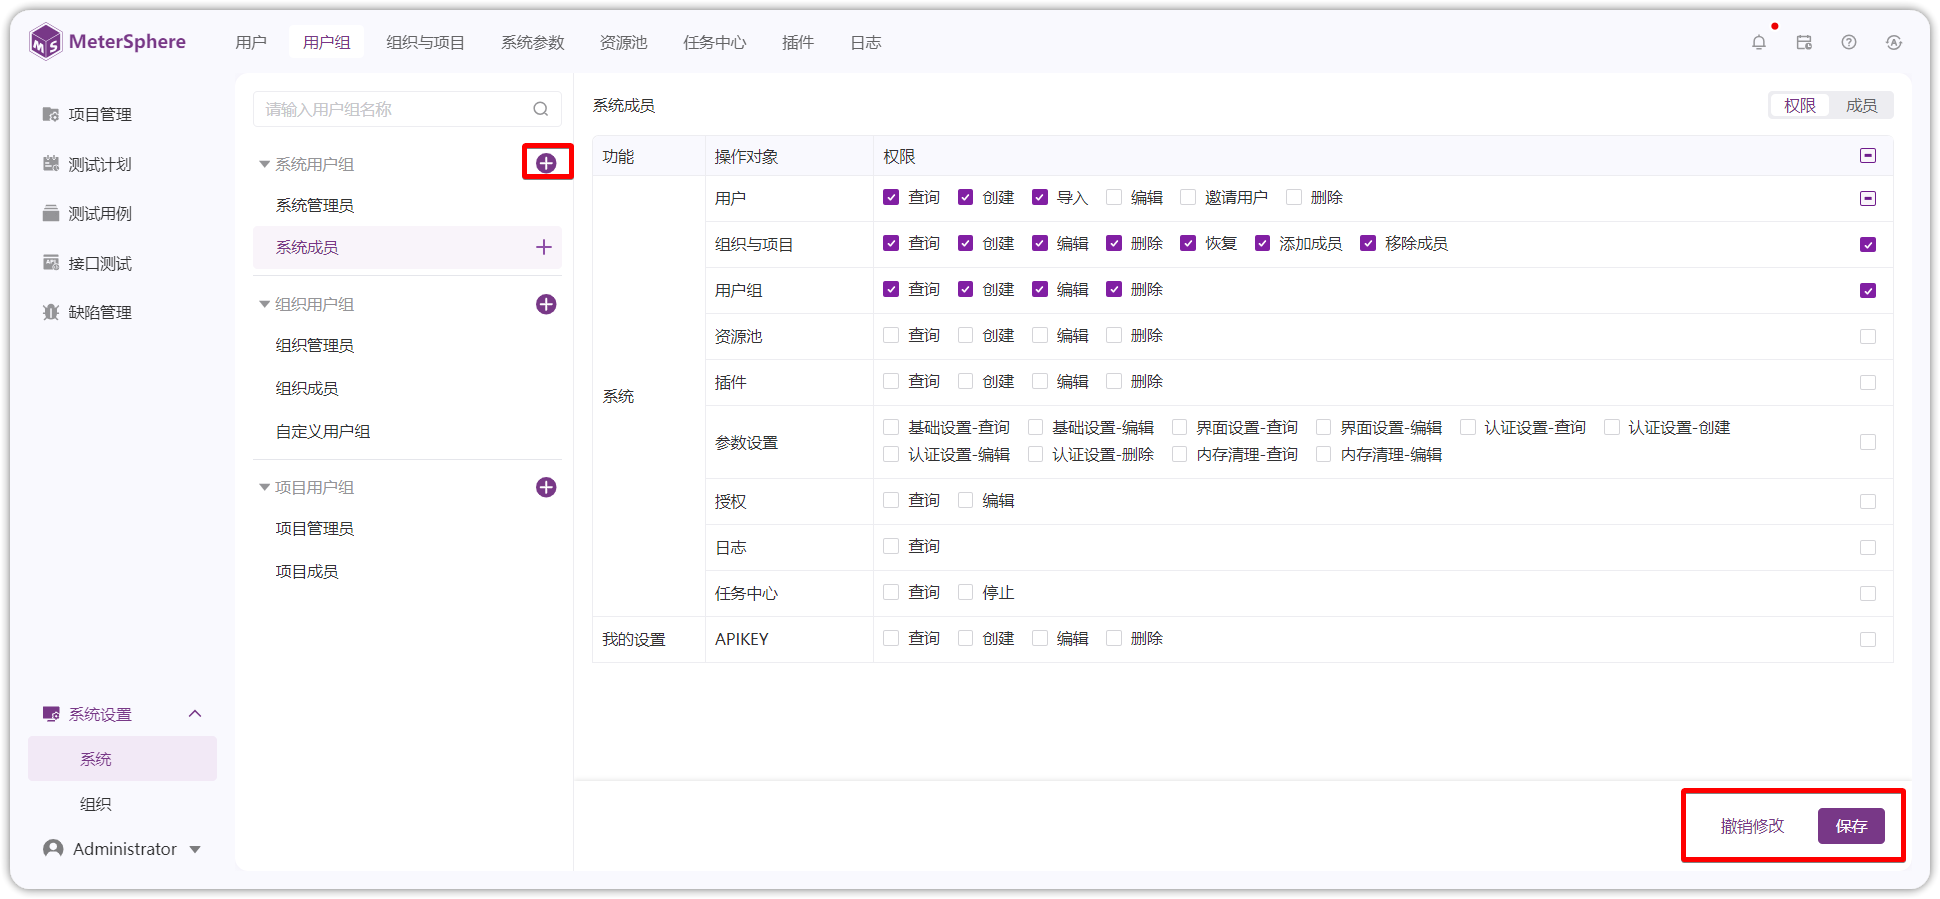Enable 停止 permission for 任务中心
This screenshot has height=899, width=1940.
tap(965, 592)
